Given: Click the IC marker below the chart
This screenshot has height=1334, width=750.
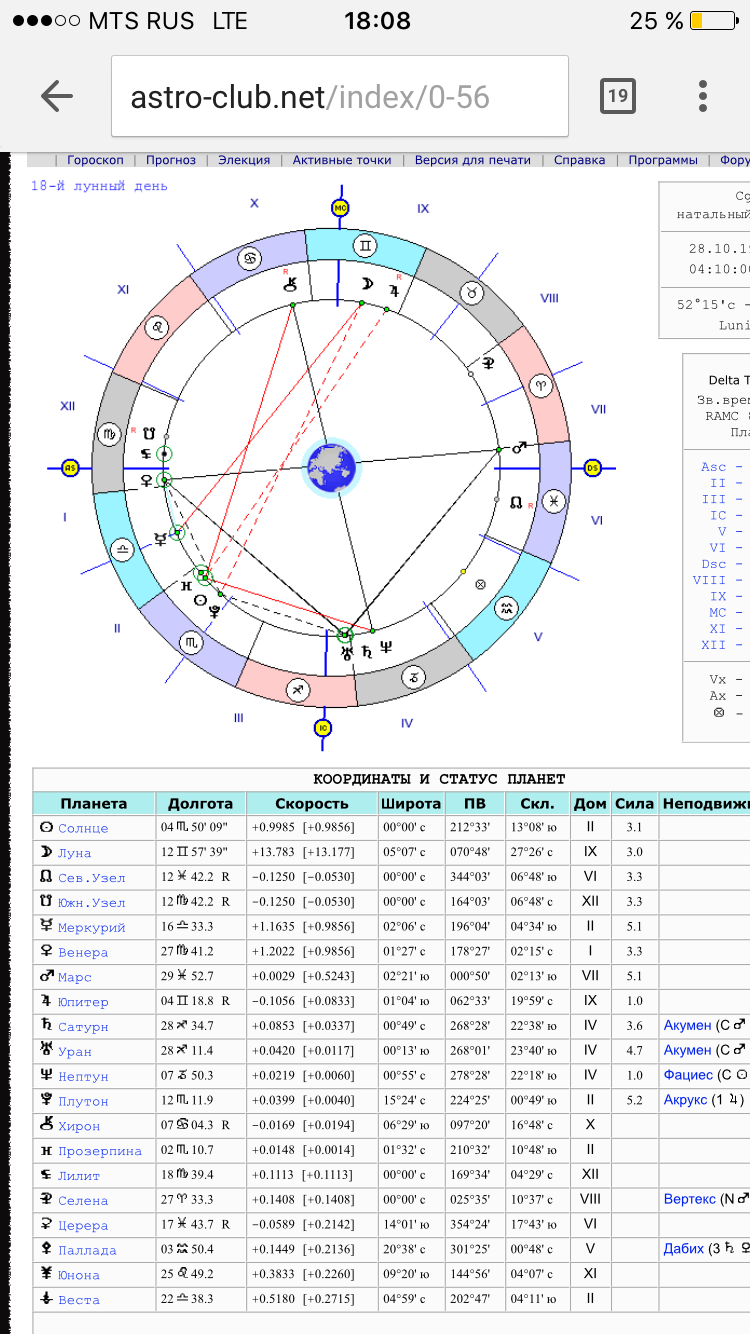Looking at the screenshot, I should [322, 727].
